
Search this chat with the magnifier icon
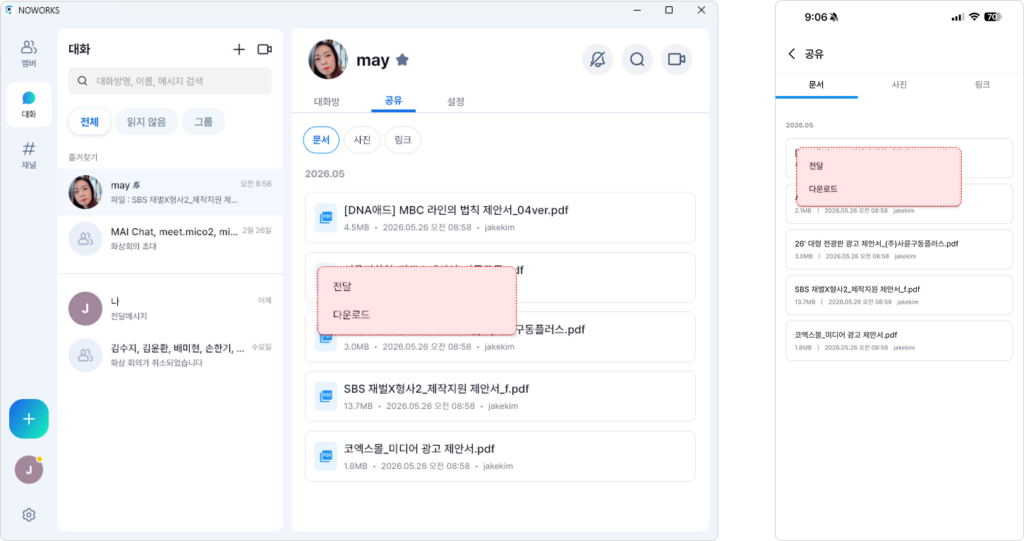point(637,59)
